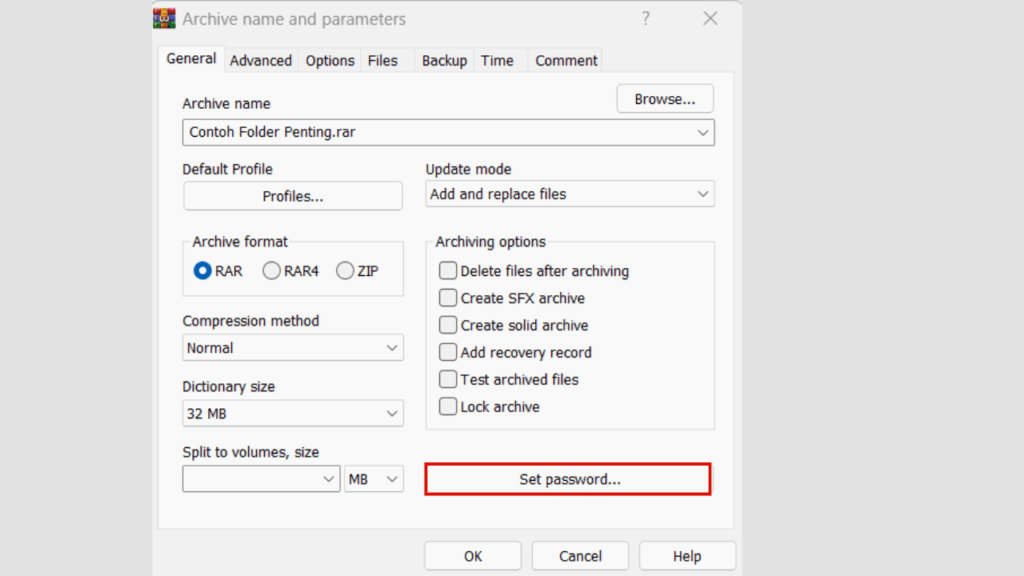Viewport: 1024px width, 576px height.
Task: Select the ZIP archive format
Action: [345, 270]
